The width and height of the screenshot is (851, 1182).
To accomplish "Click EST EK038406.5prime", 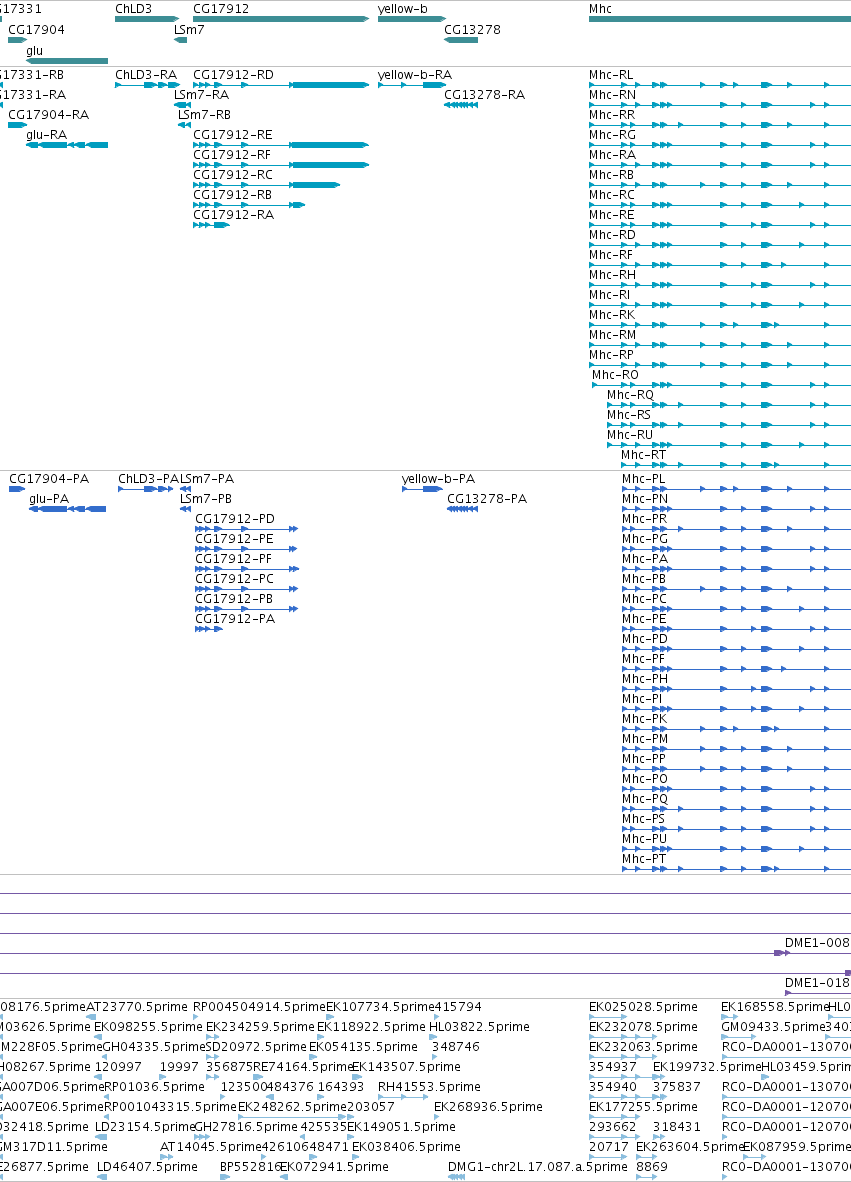I will pyautogui.click(x=406, y=1147).
